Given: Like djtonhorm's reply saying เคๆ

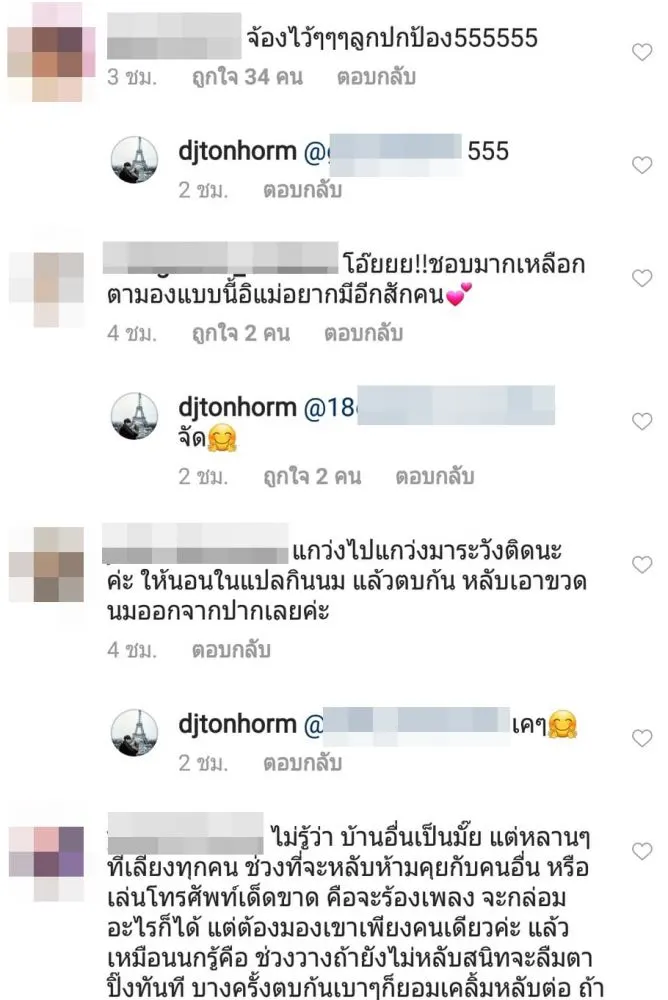Looking at the screenshot, I should (642, 738).
